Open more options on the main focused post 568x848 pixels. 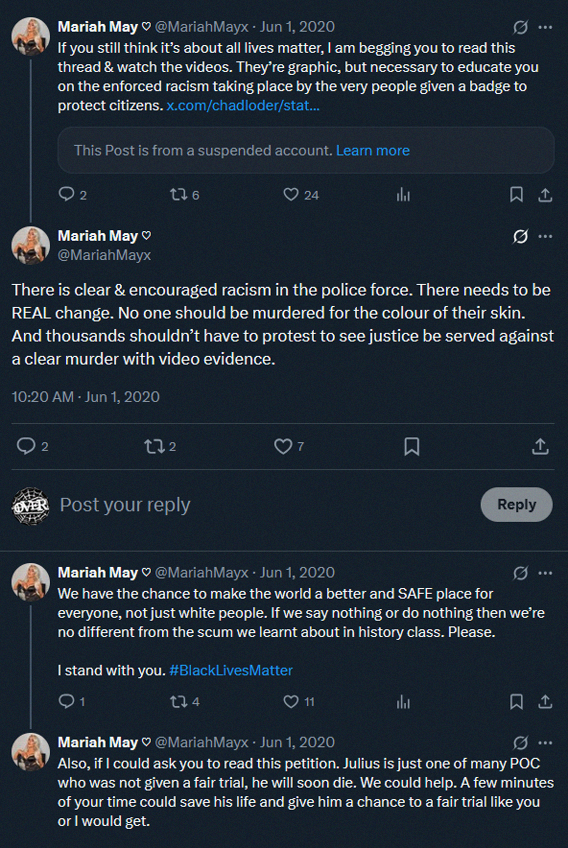546,236
